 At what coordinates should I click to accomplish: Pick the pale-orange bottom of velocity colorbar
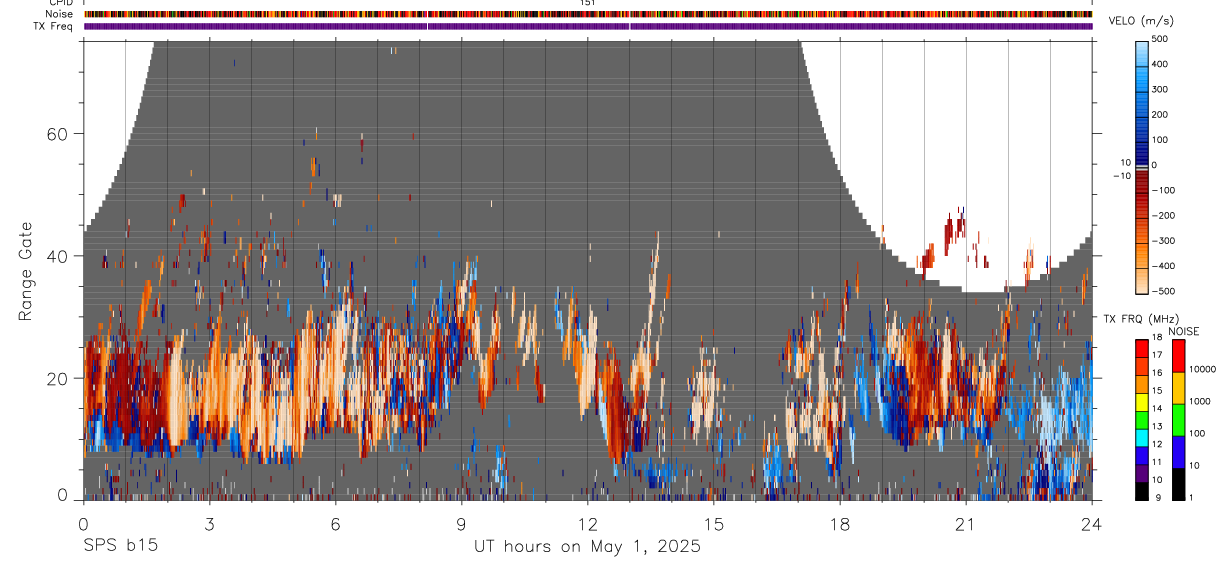pyautogui.click(x=1142, y=280)
